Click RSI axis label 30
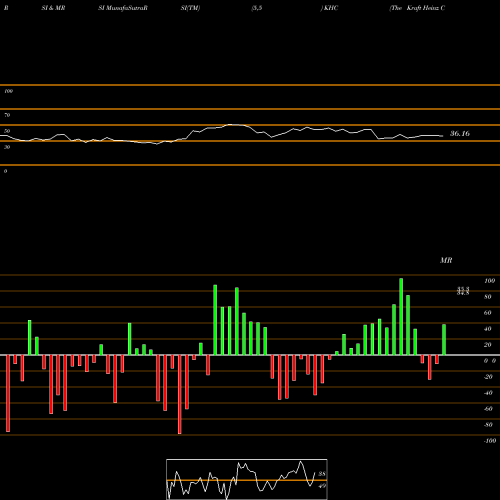Image resolution: width=500 pixels, height=500 pixels. pyautogui.click(x=7, y=147)
